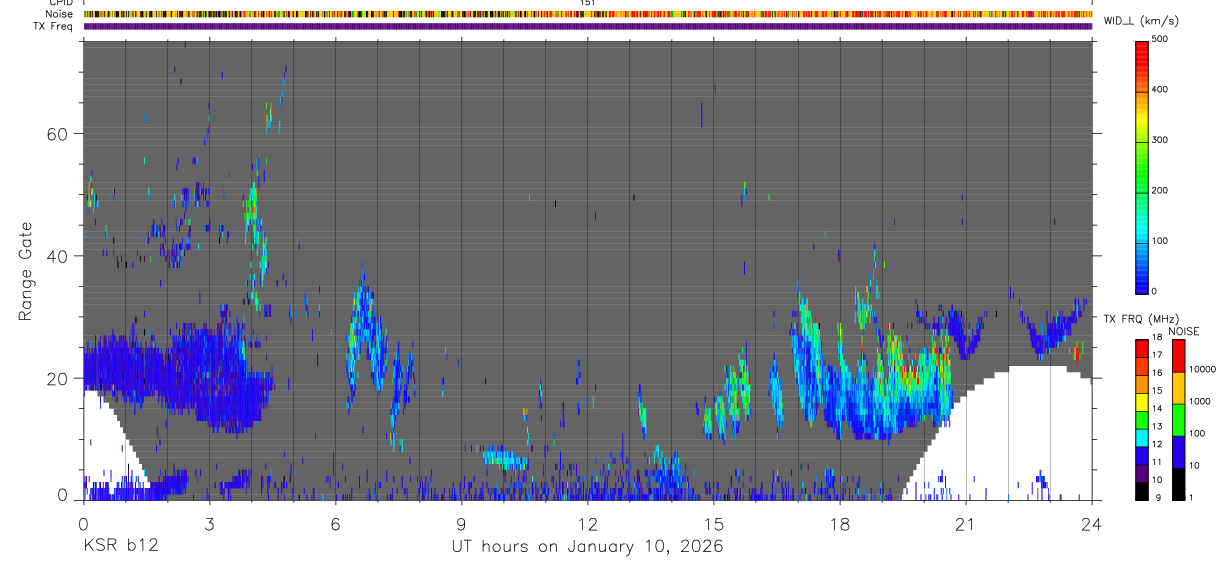Click the 'KSR b12' radar beam label
Screen dimensions: 1228x567
pyautogui.click(x=120, y=546)
